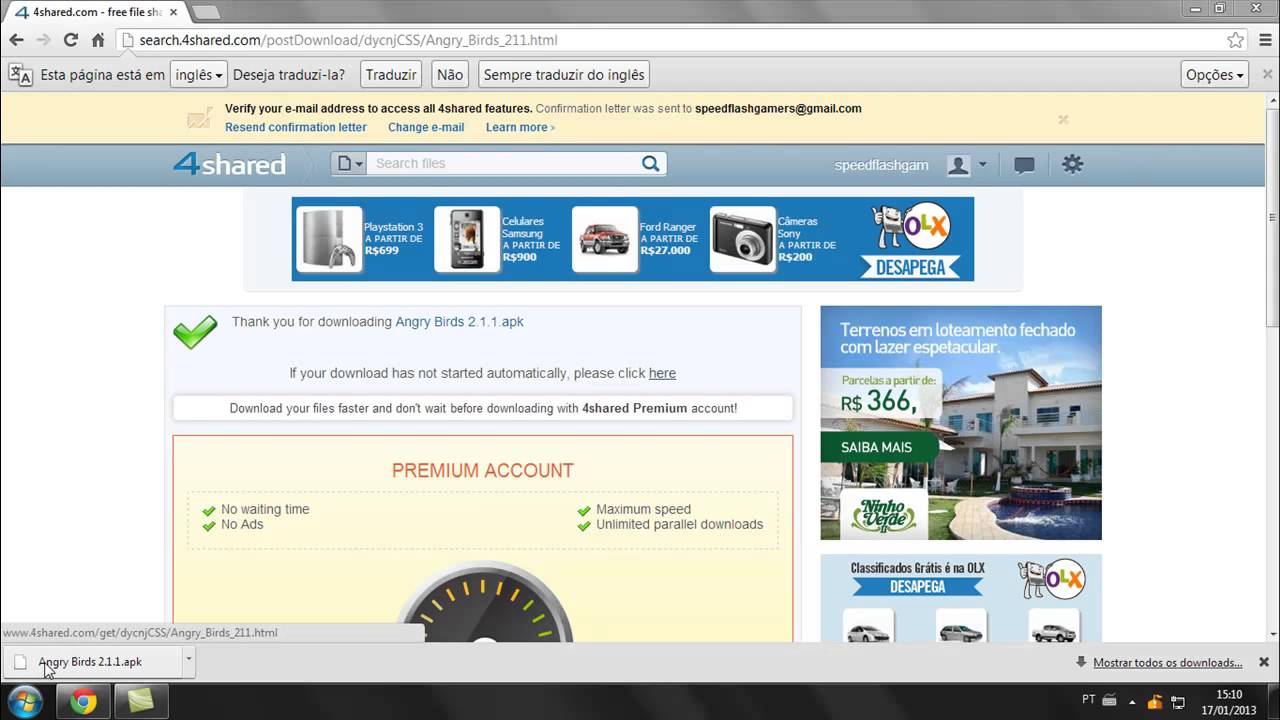The height and width of the screenshot is (720, 1280).
Task: Click the SAIBA MAIS ad button
Action: 878,447
